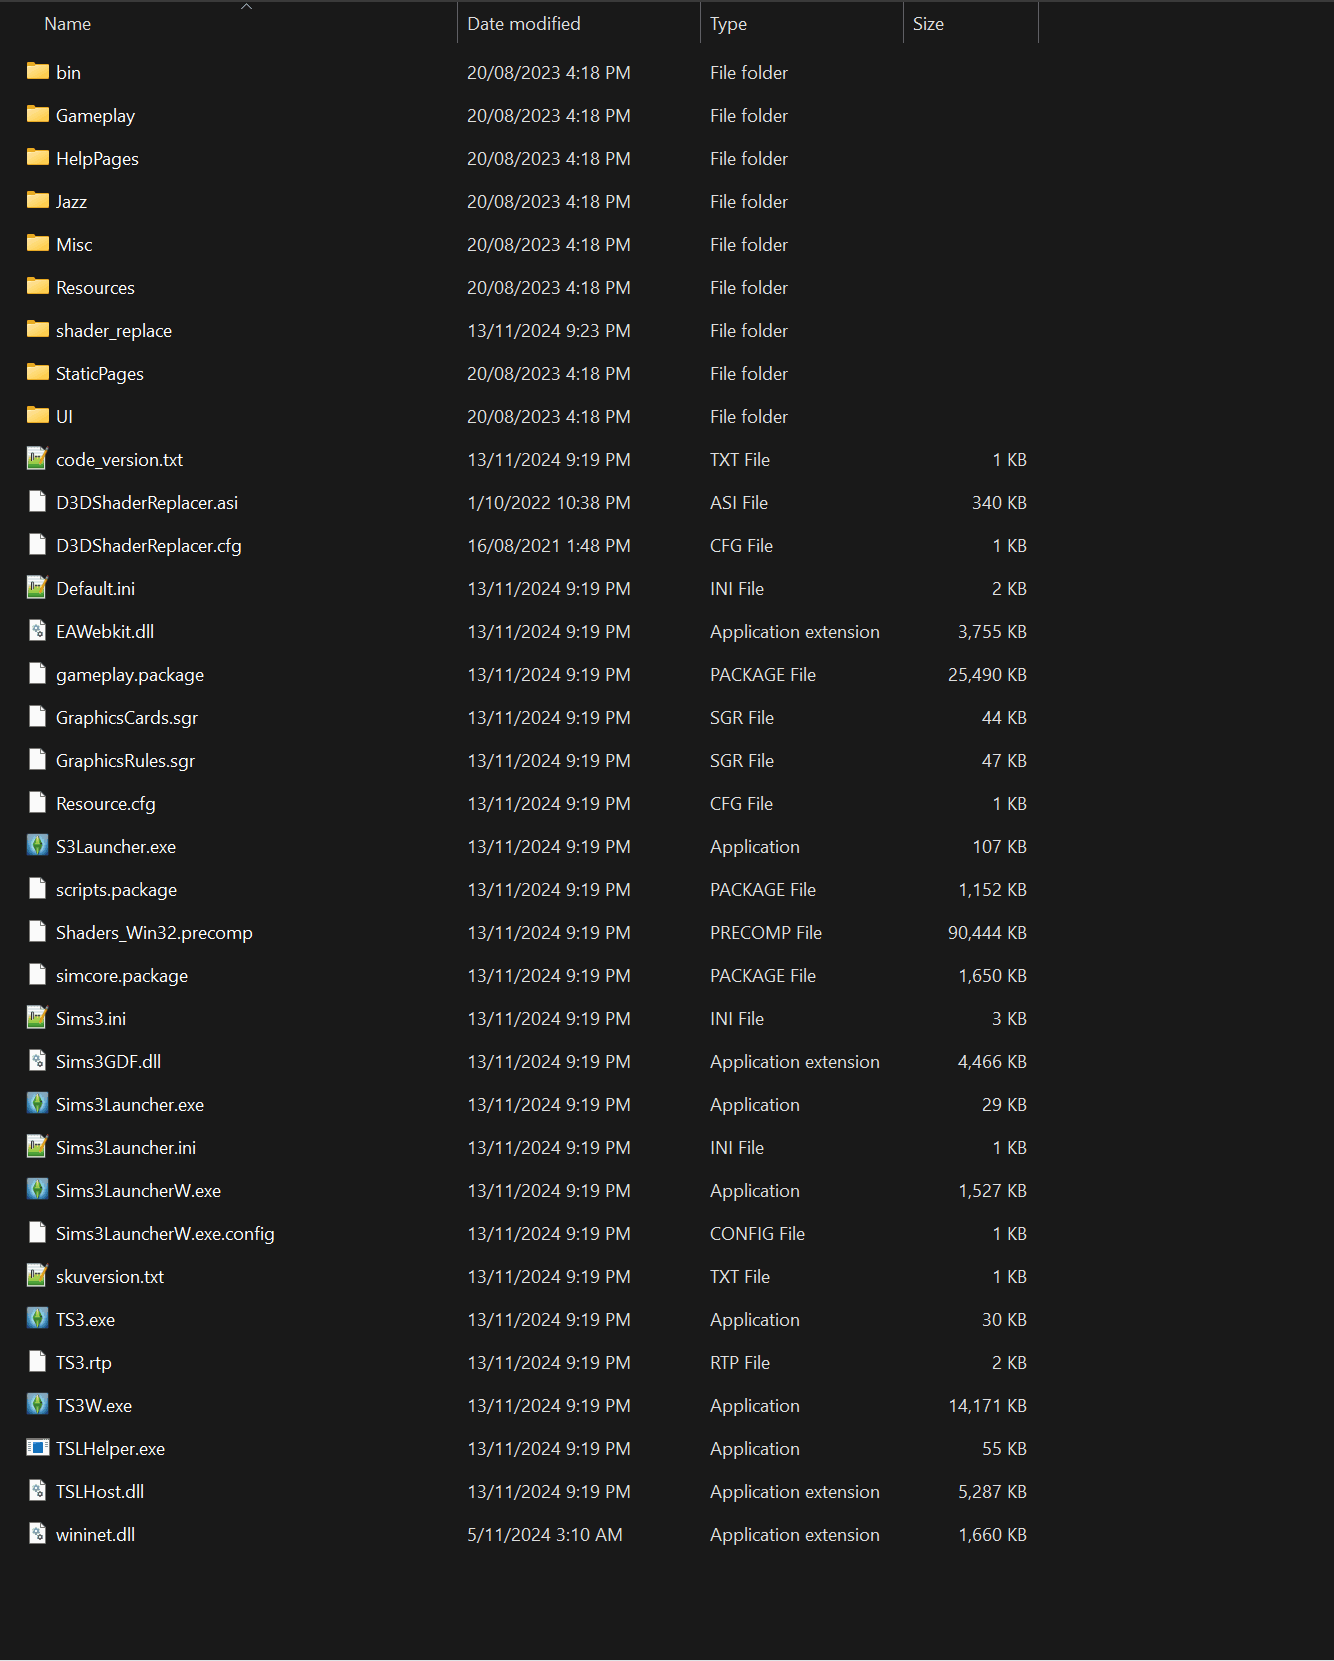1334x1661 pixels.
Task: Click the 4,466 KB size value
Action: (992, 1062)
